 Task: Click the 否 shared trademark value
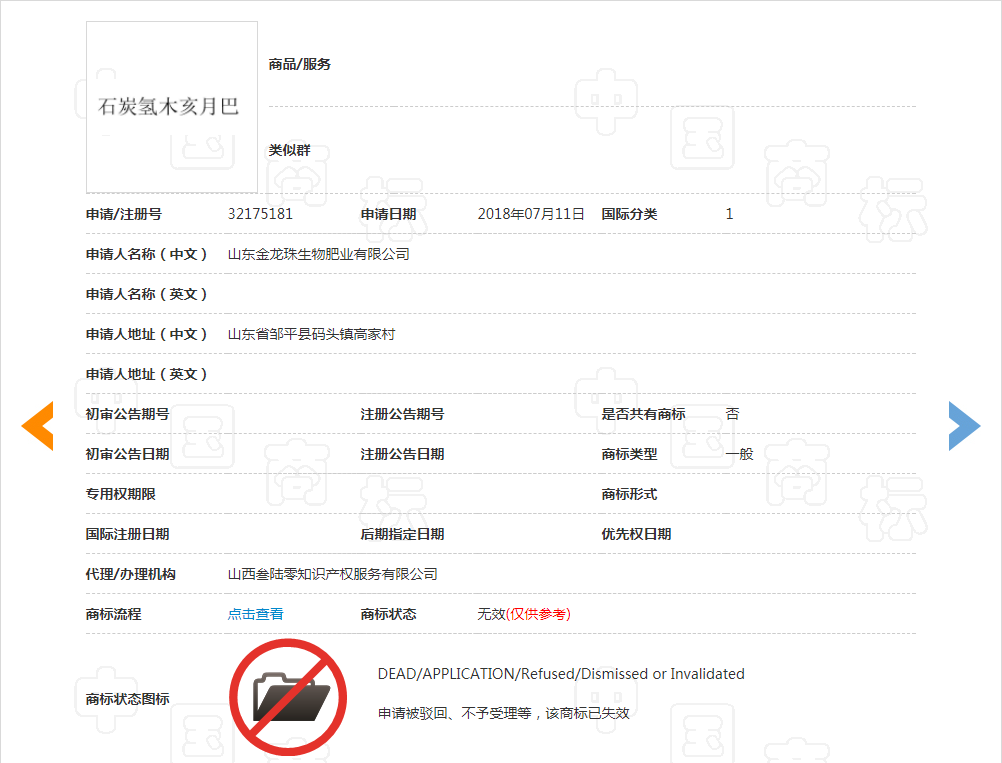tap(732, 414)
